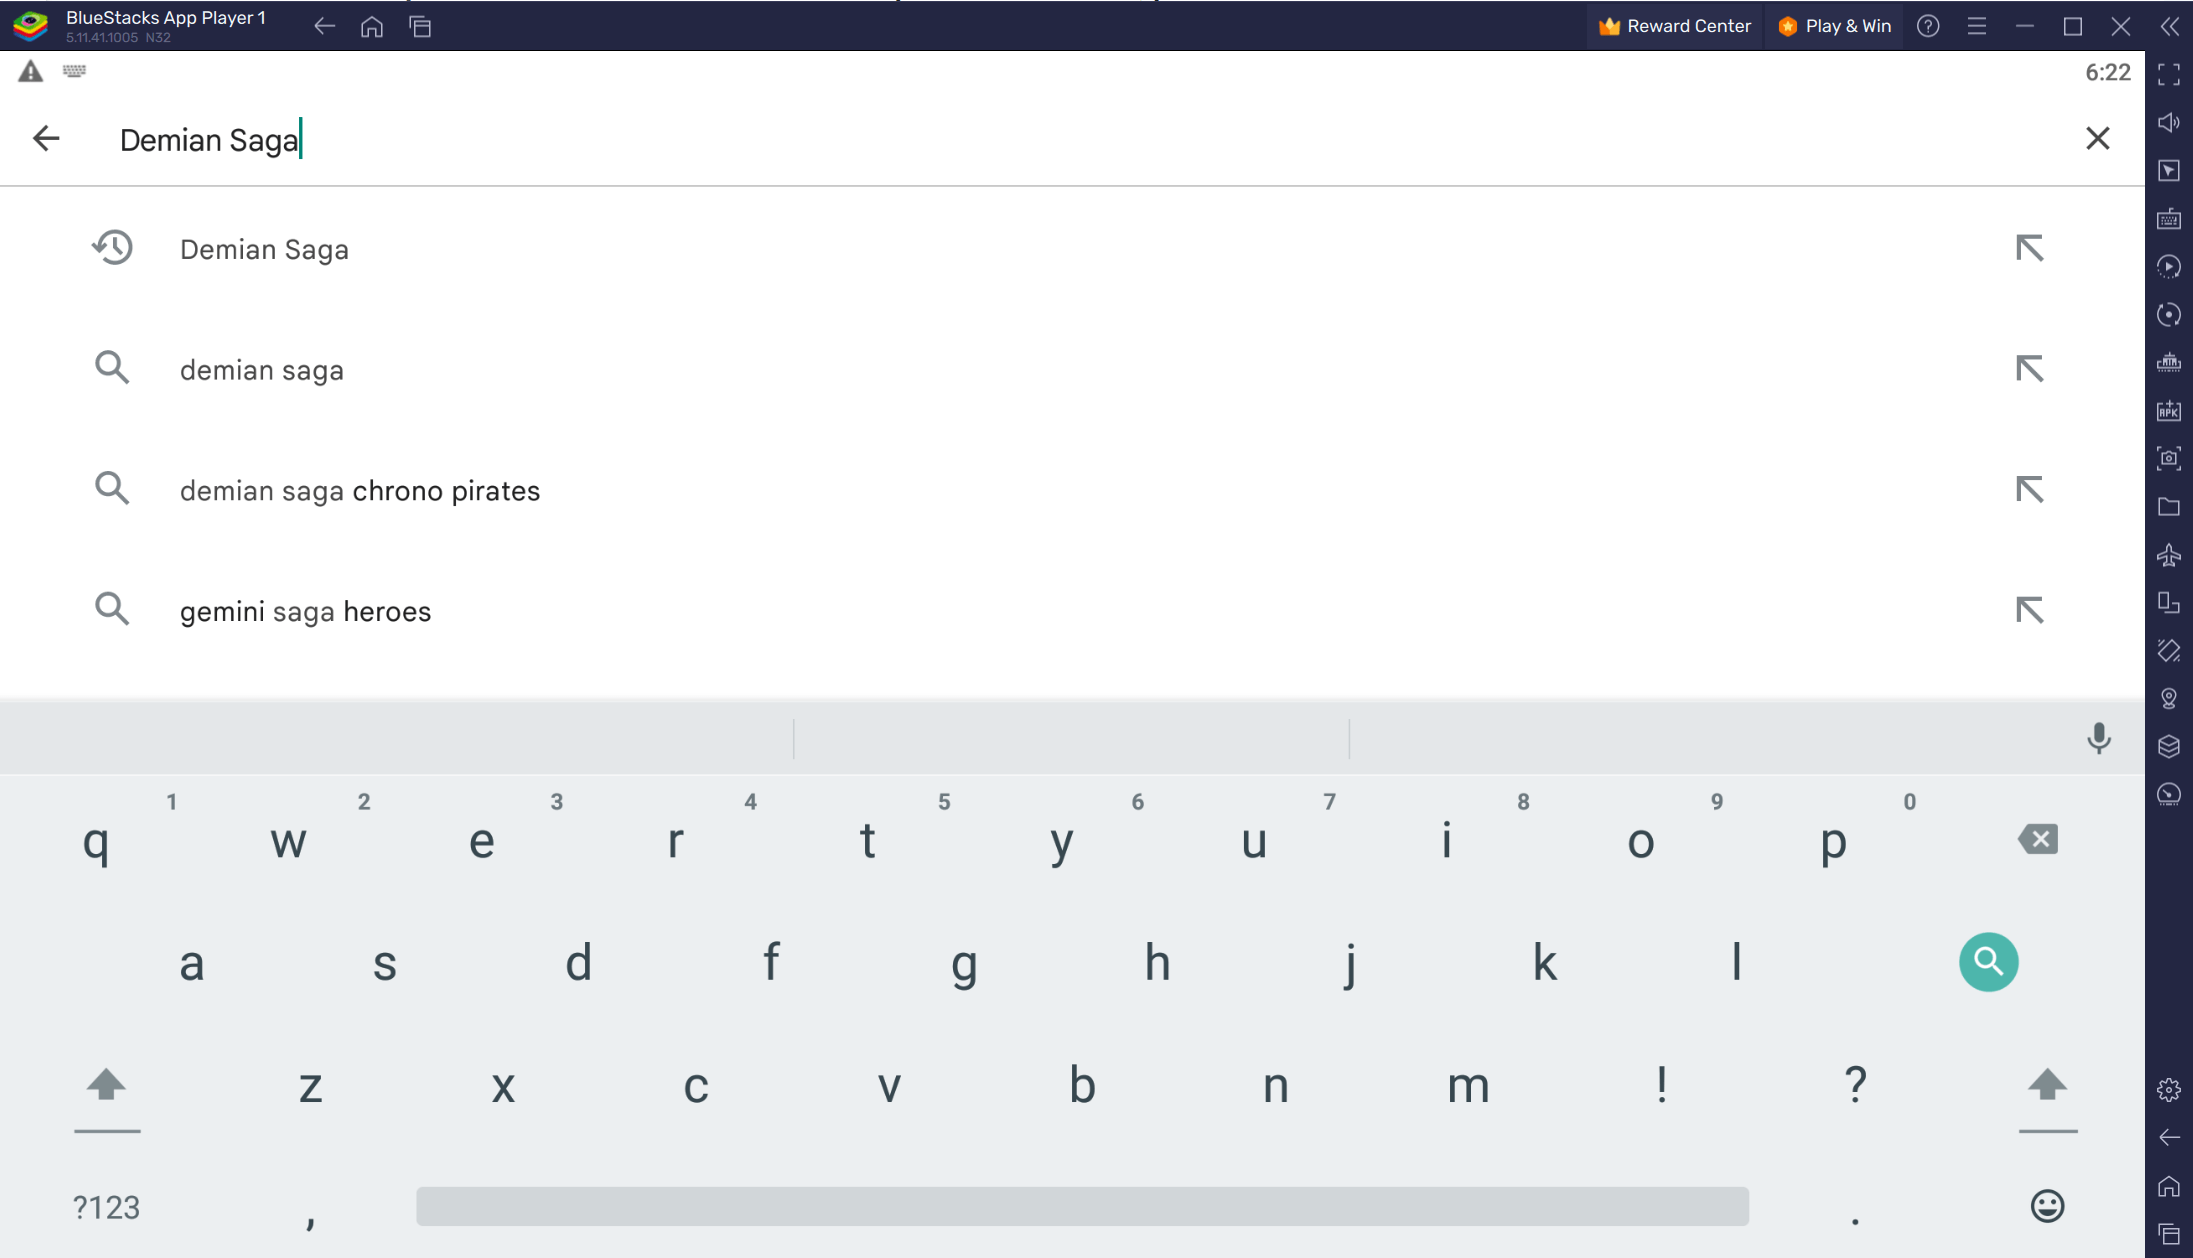Click the volume icon in sidebar
This screenshot has height=1258, width=2193.
[2168, 122]
